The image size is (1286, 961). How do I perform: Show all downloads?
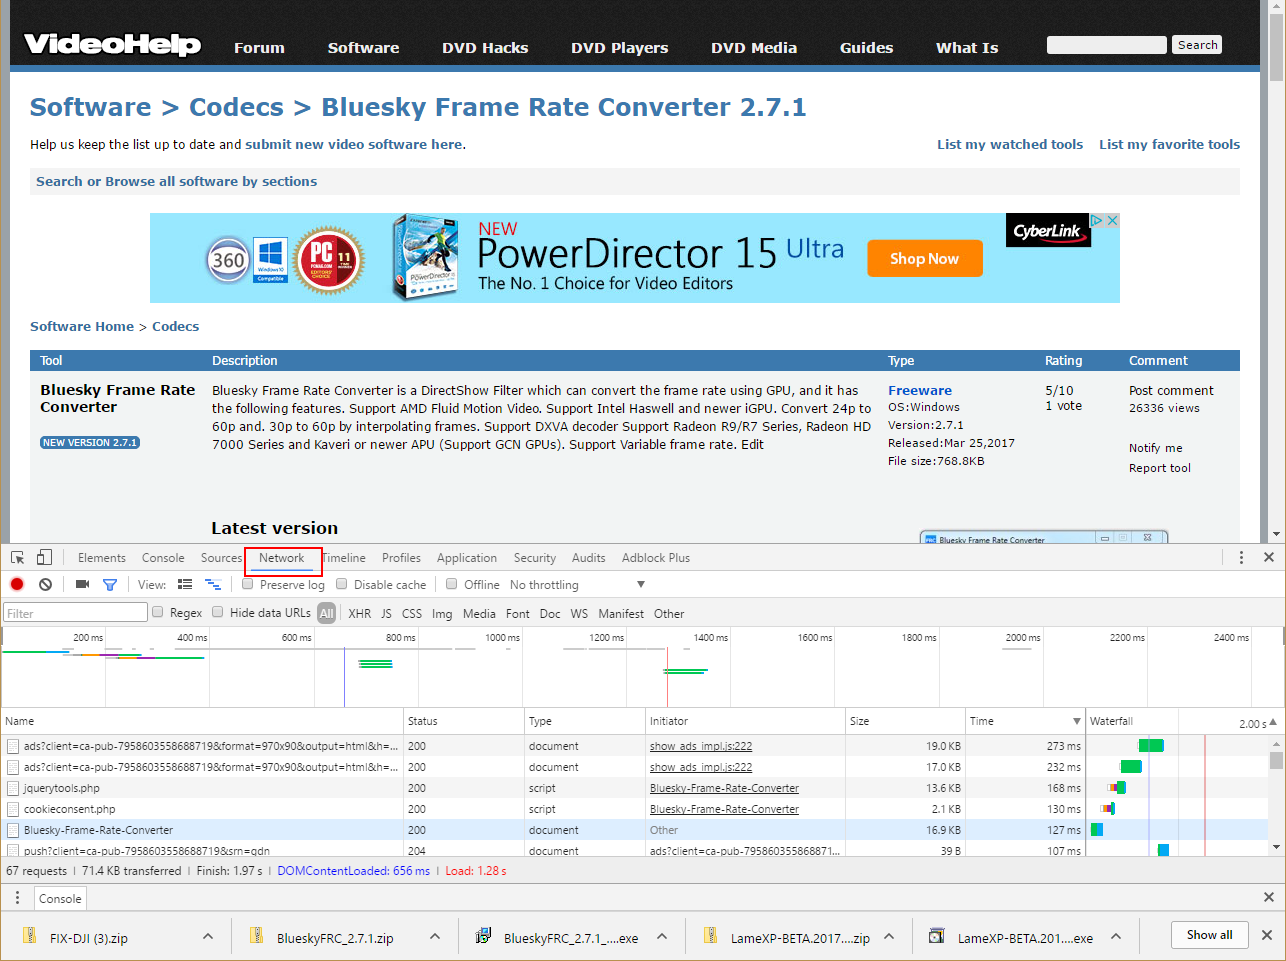click(x=1210, y=935)
